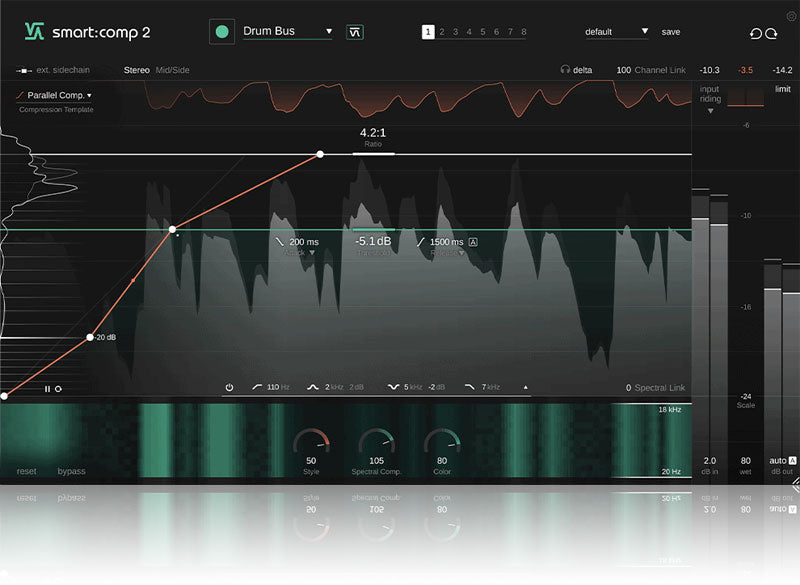Select state slot 1
Screen dimensions: 800x585
[428, 32]
